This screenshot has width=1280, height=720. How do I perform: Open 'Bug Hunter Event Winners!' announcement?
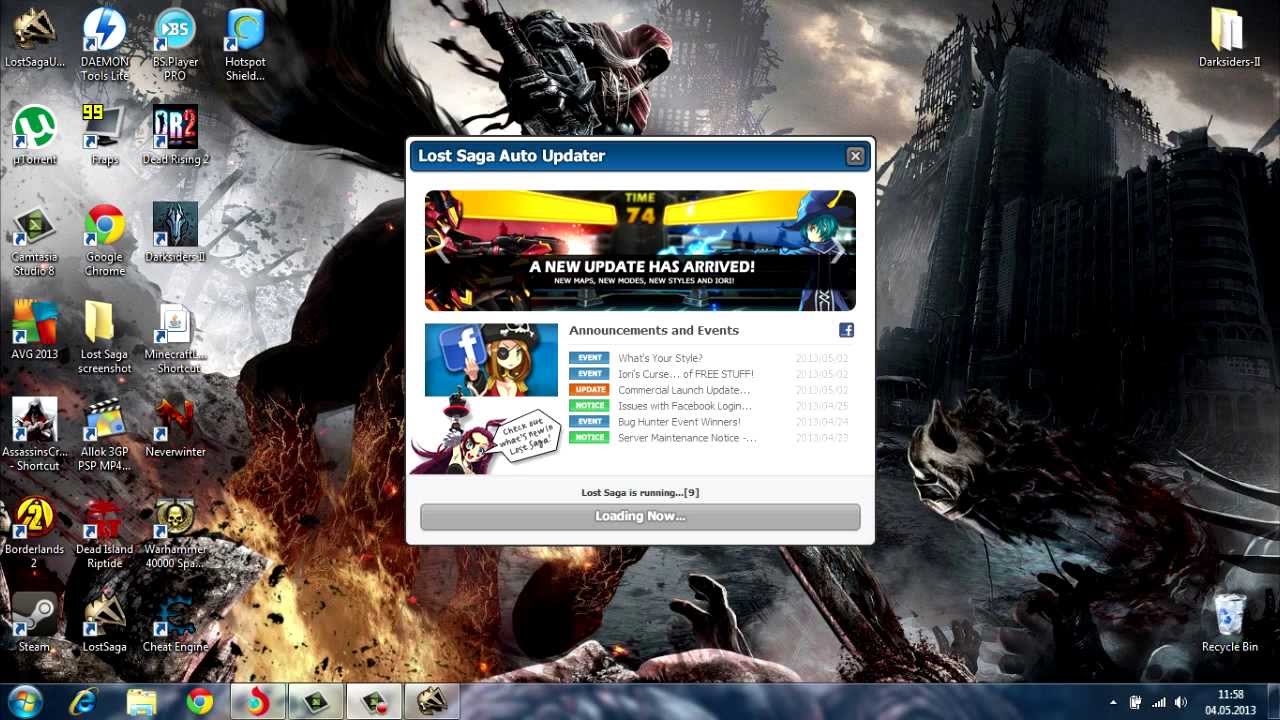(x=679, y=422)
